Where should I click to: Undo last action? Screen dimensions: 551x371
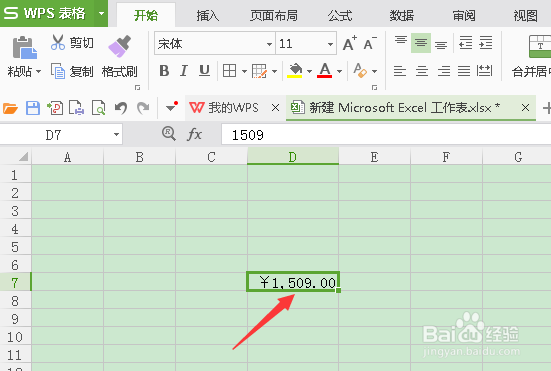[121, 108]
